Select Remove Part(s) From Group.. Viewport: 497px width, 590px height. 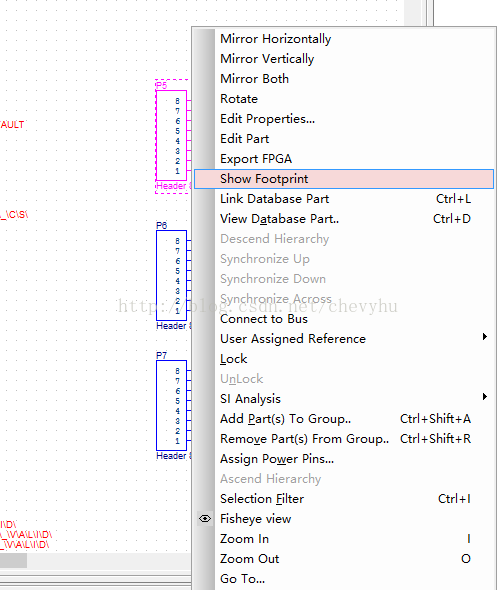tap(344, 439)
